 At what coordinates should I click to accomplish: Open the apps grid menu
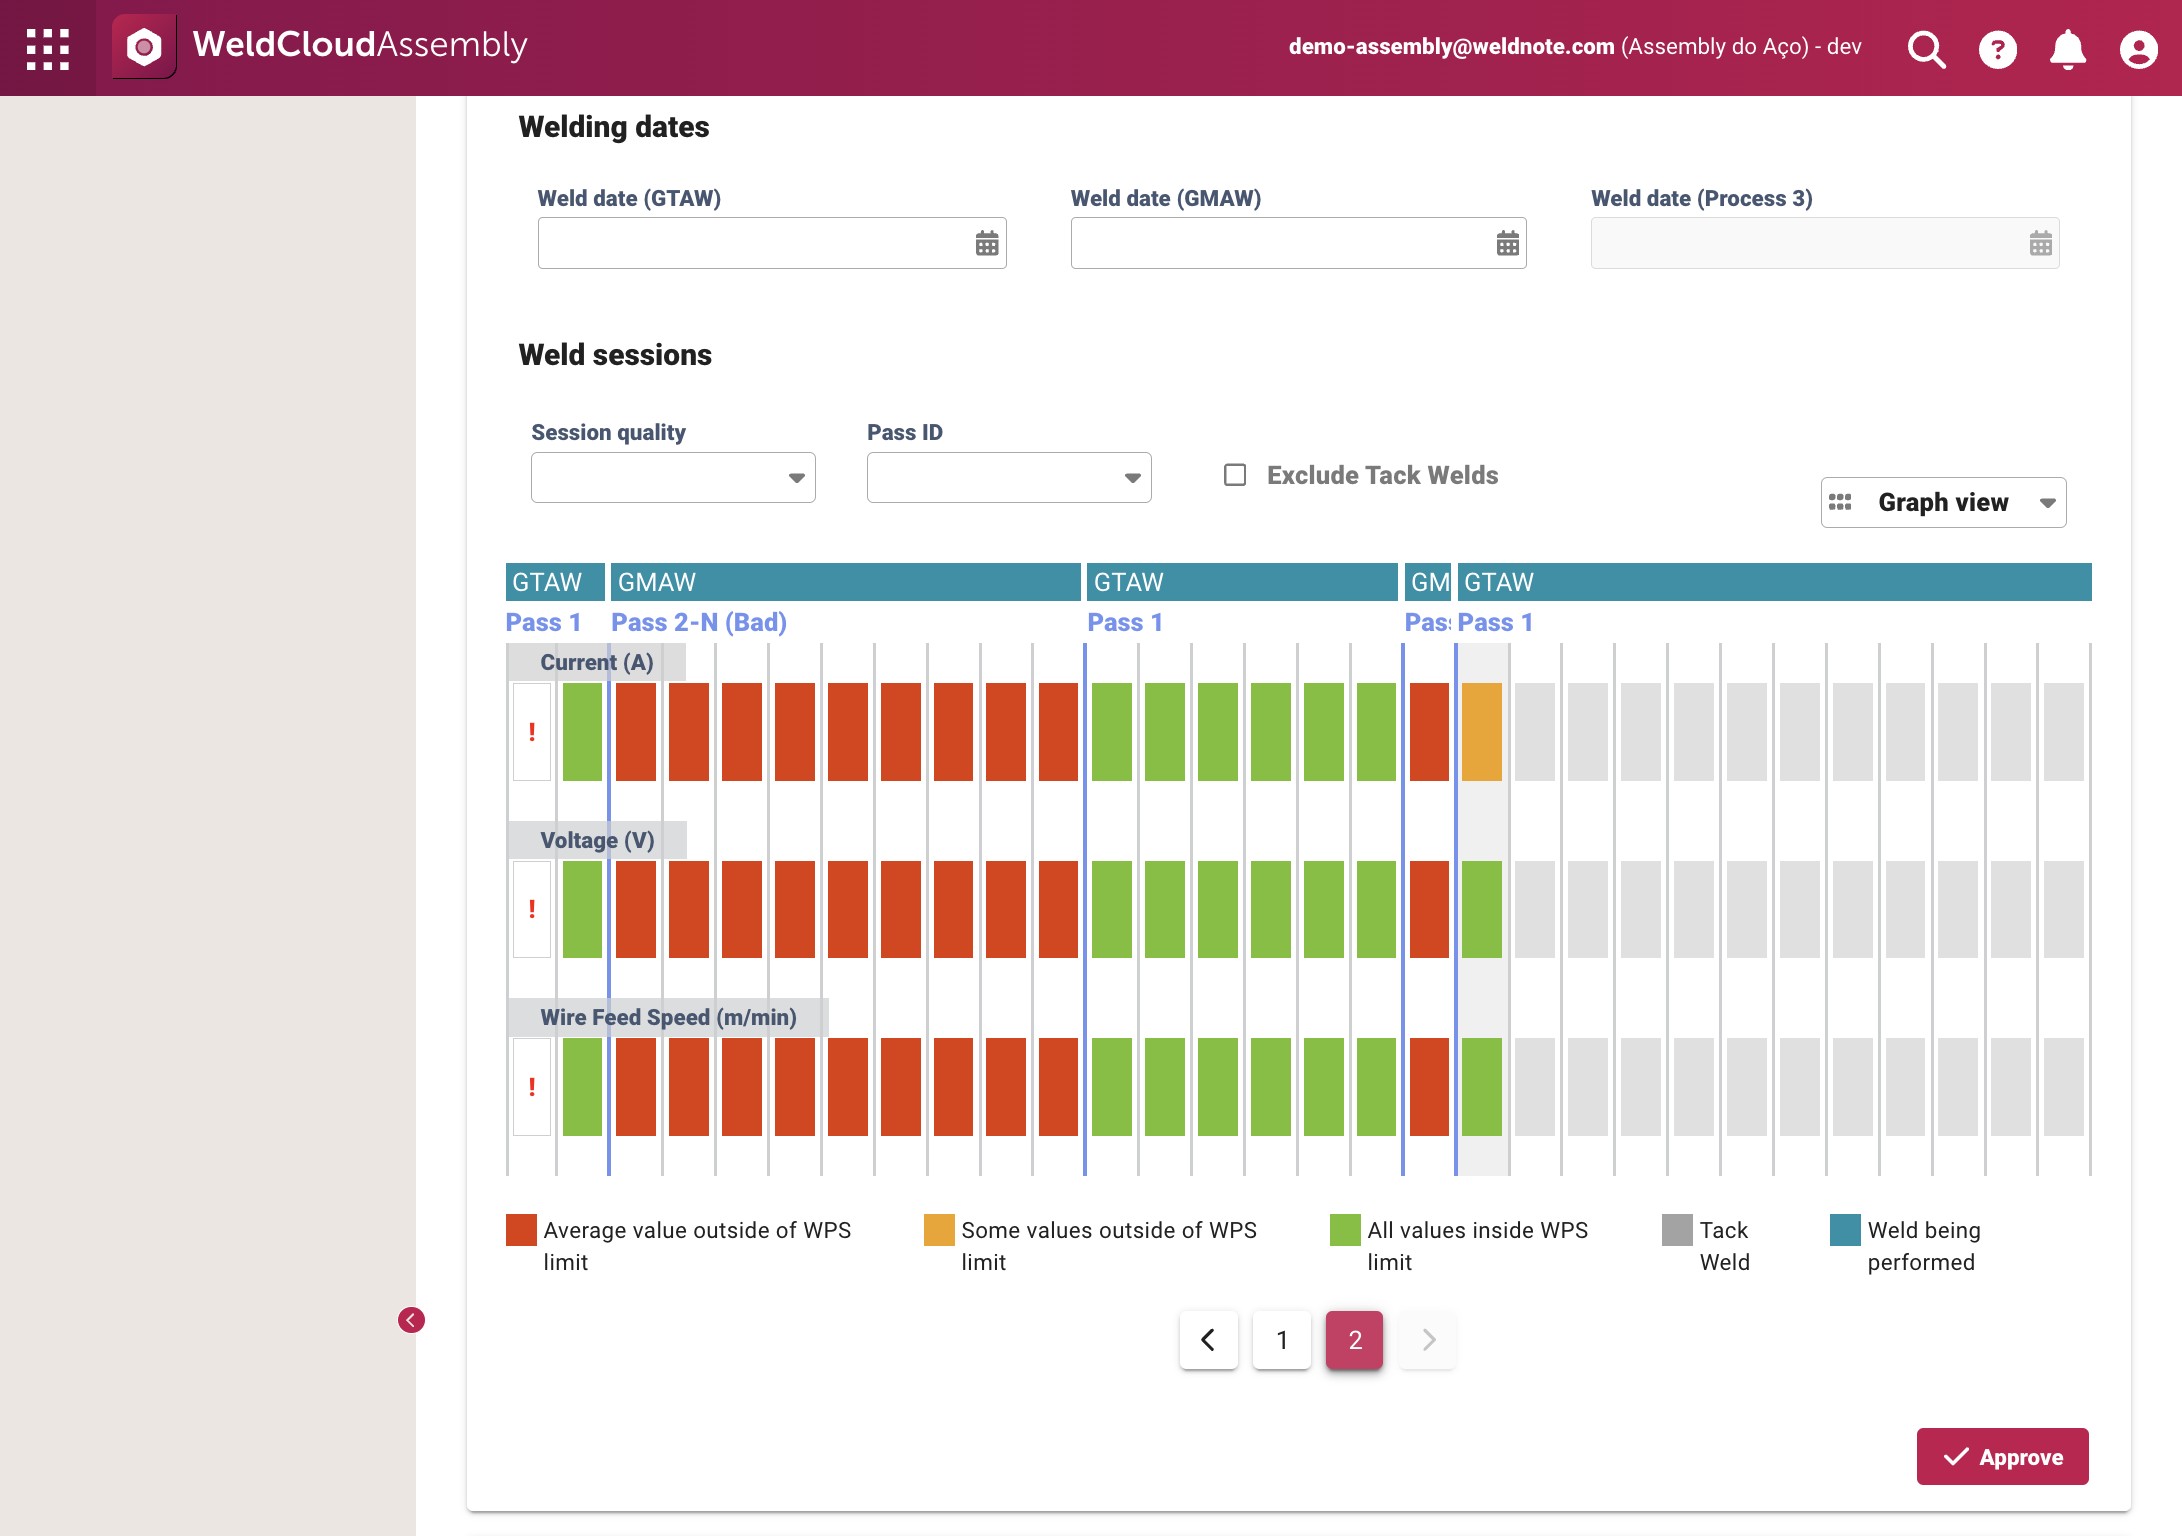tap(48, 48)
